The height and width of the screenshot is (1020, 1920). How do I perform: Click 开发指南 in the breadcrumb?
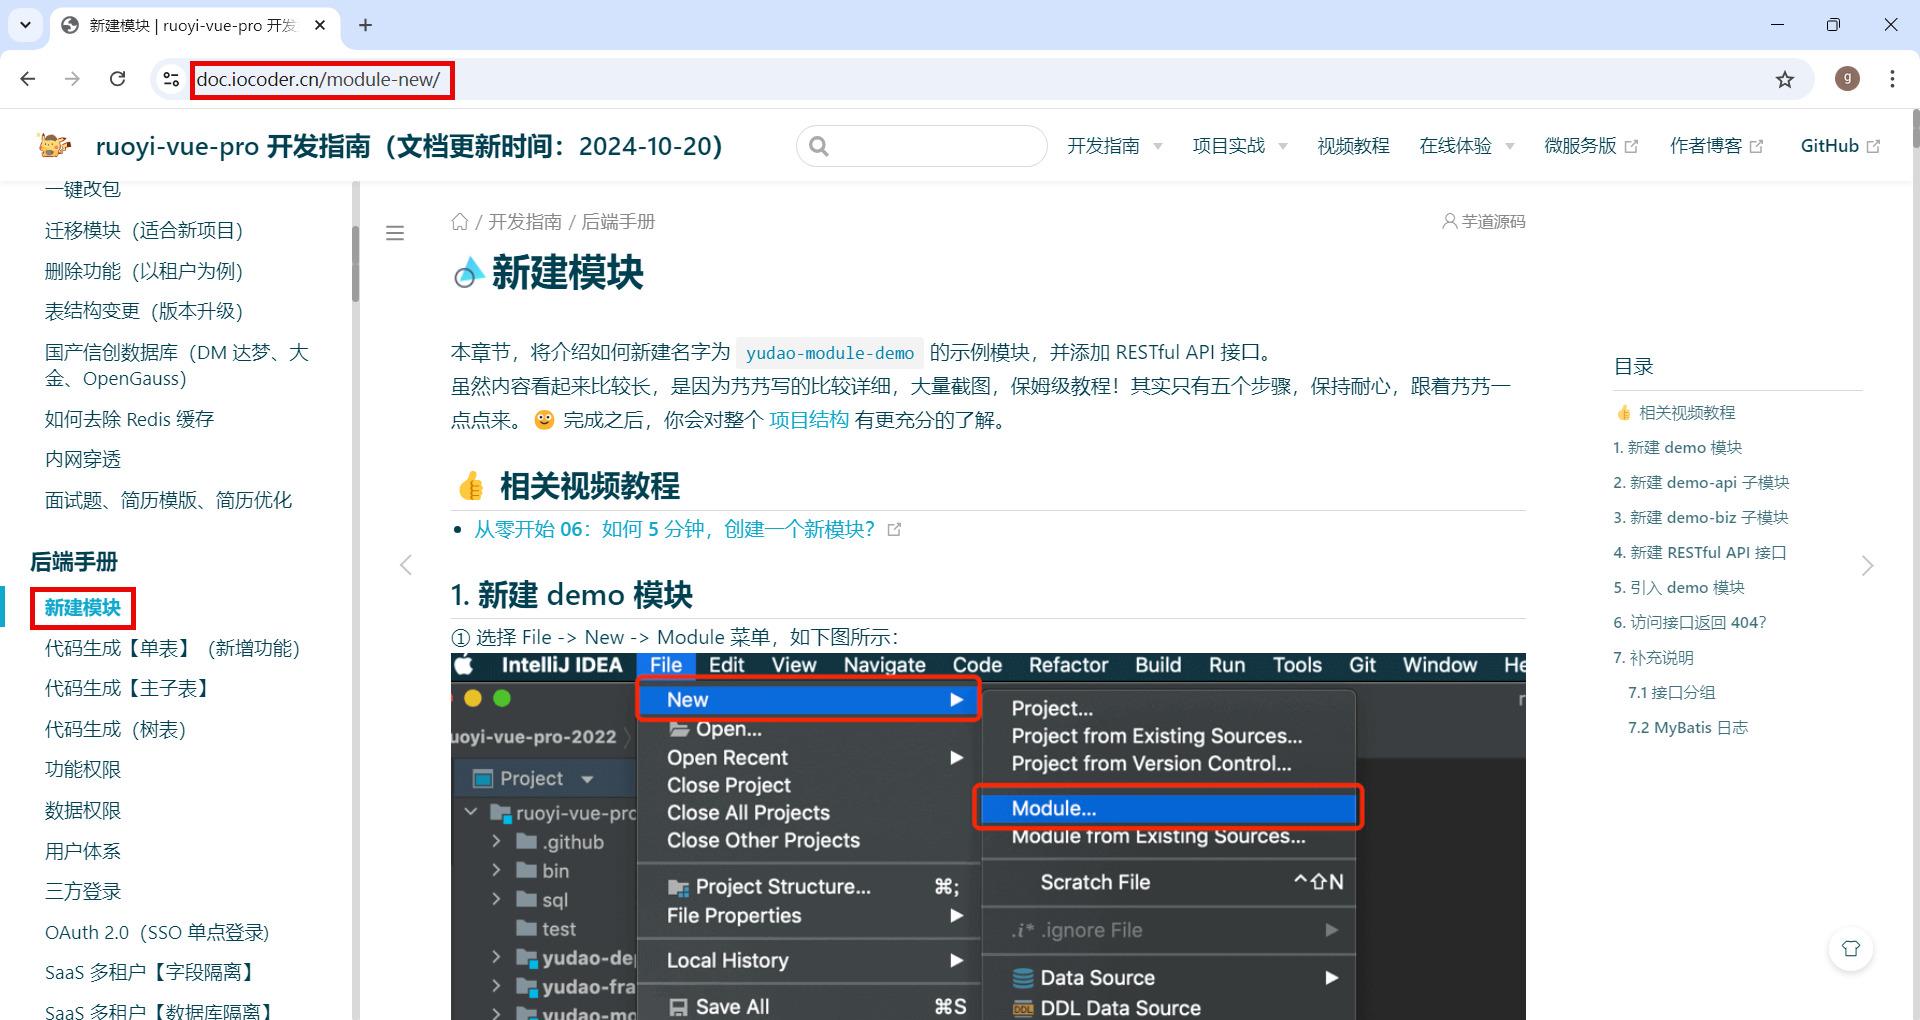coord(525,221)
